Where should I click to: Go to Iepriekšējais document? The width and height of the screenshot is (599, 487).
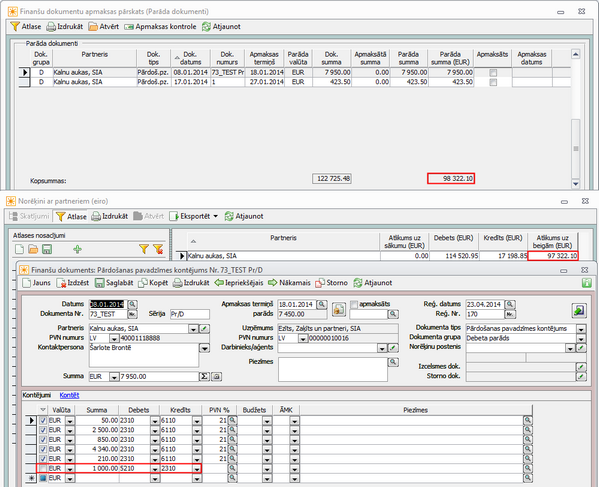point(239,283)
